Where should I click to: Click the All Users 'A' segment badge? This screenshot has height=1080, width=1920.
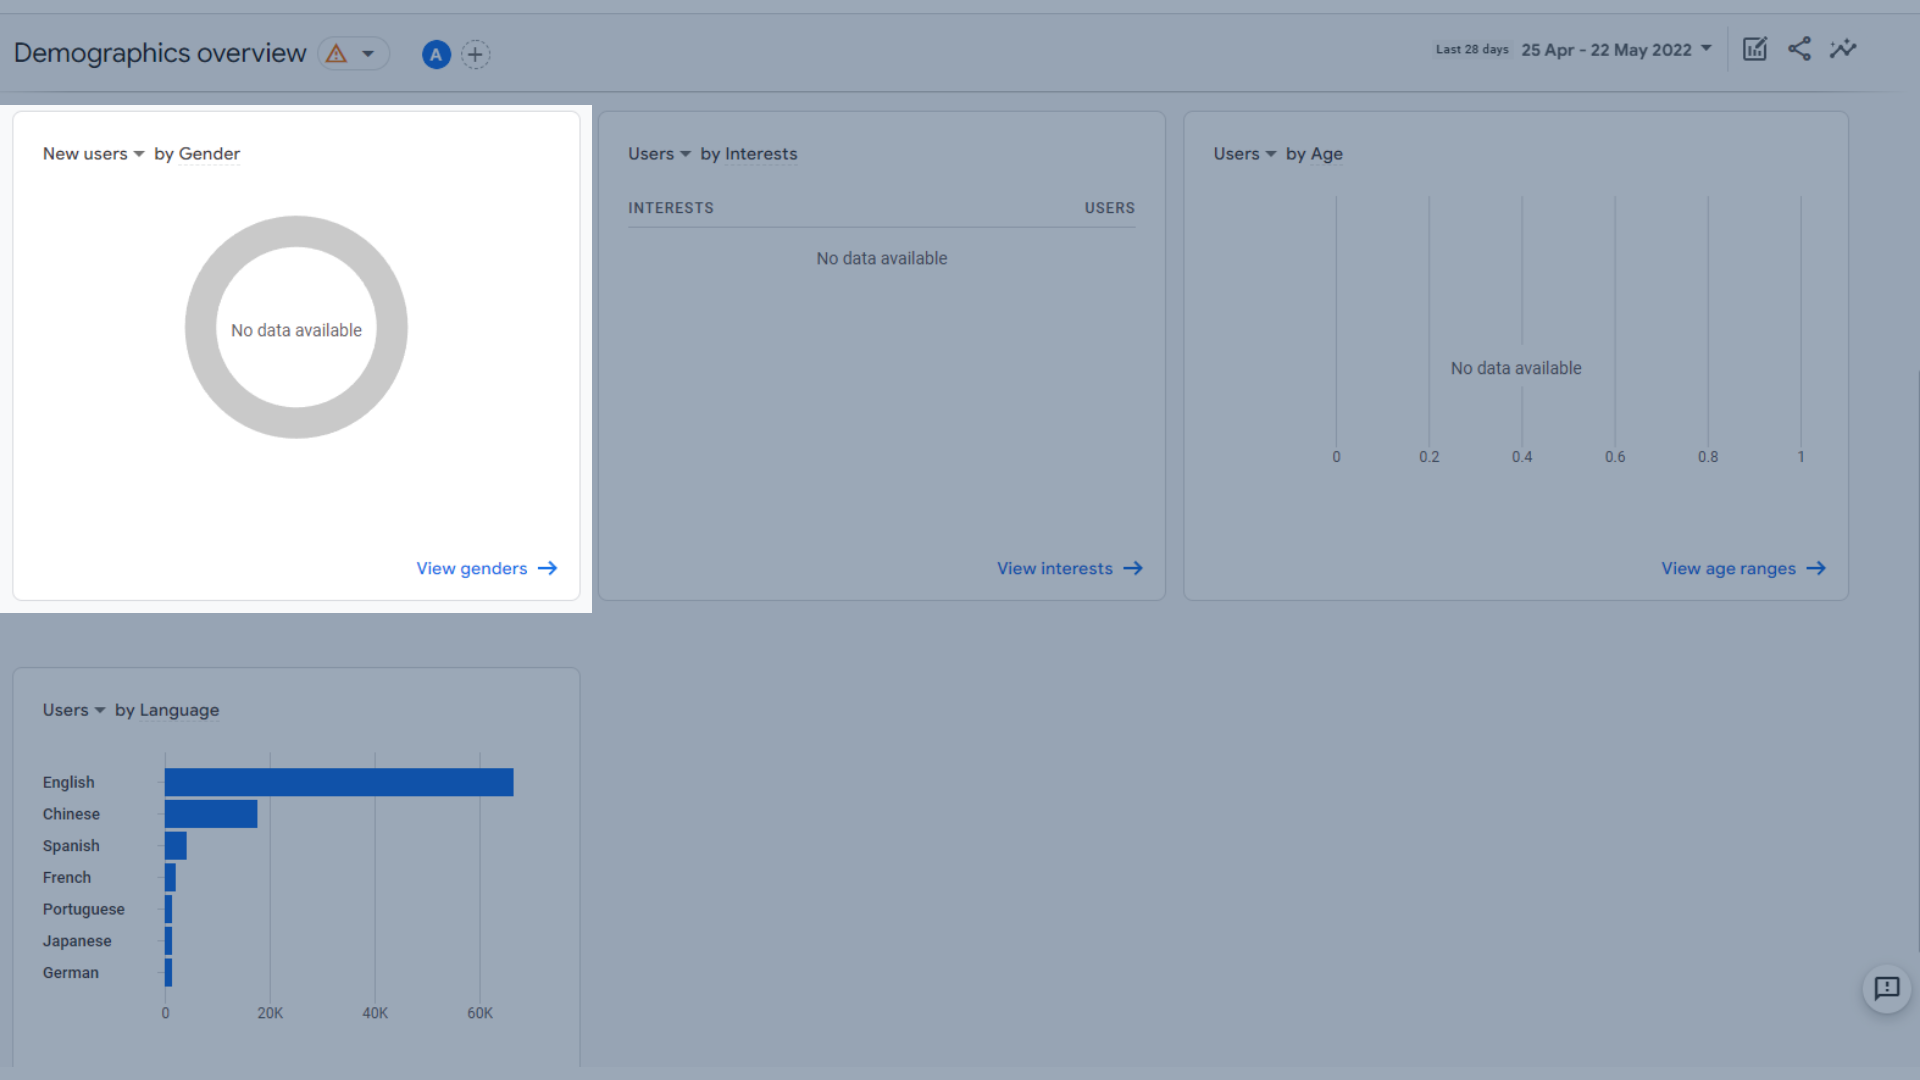pos(436,54)
